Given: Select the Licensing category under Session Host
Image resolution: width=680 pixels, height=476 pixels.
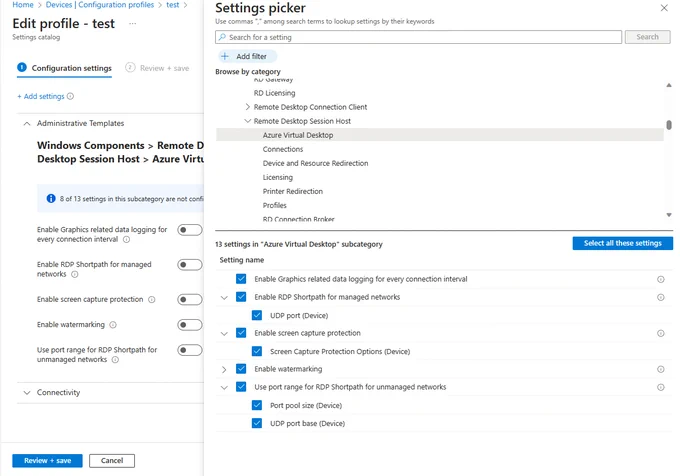Looking at the screenshot, I should (278, 177).
